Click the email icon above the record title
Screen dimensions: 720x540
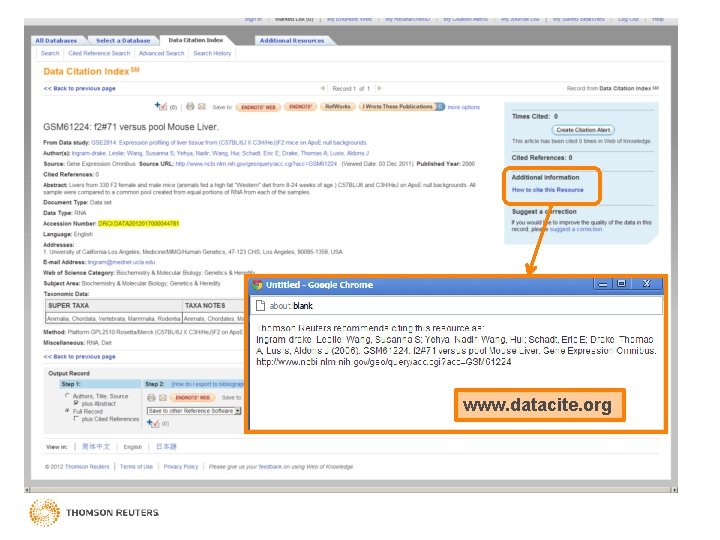pos(202,107)
